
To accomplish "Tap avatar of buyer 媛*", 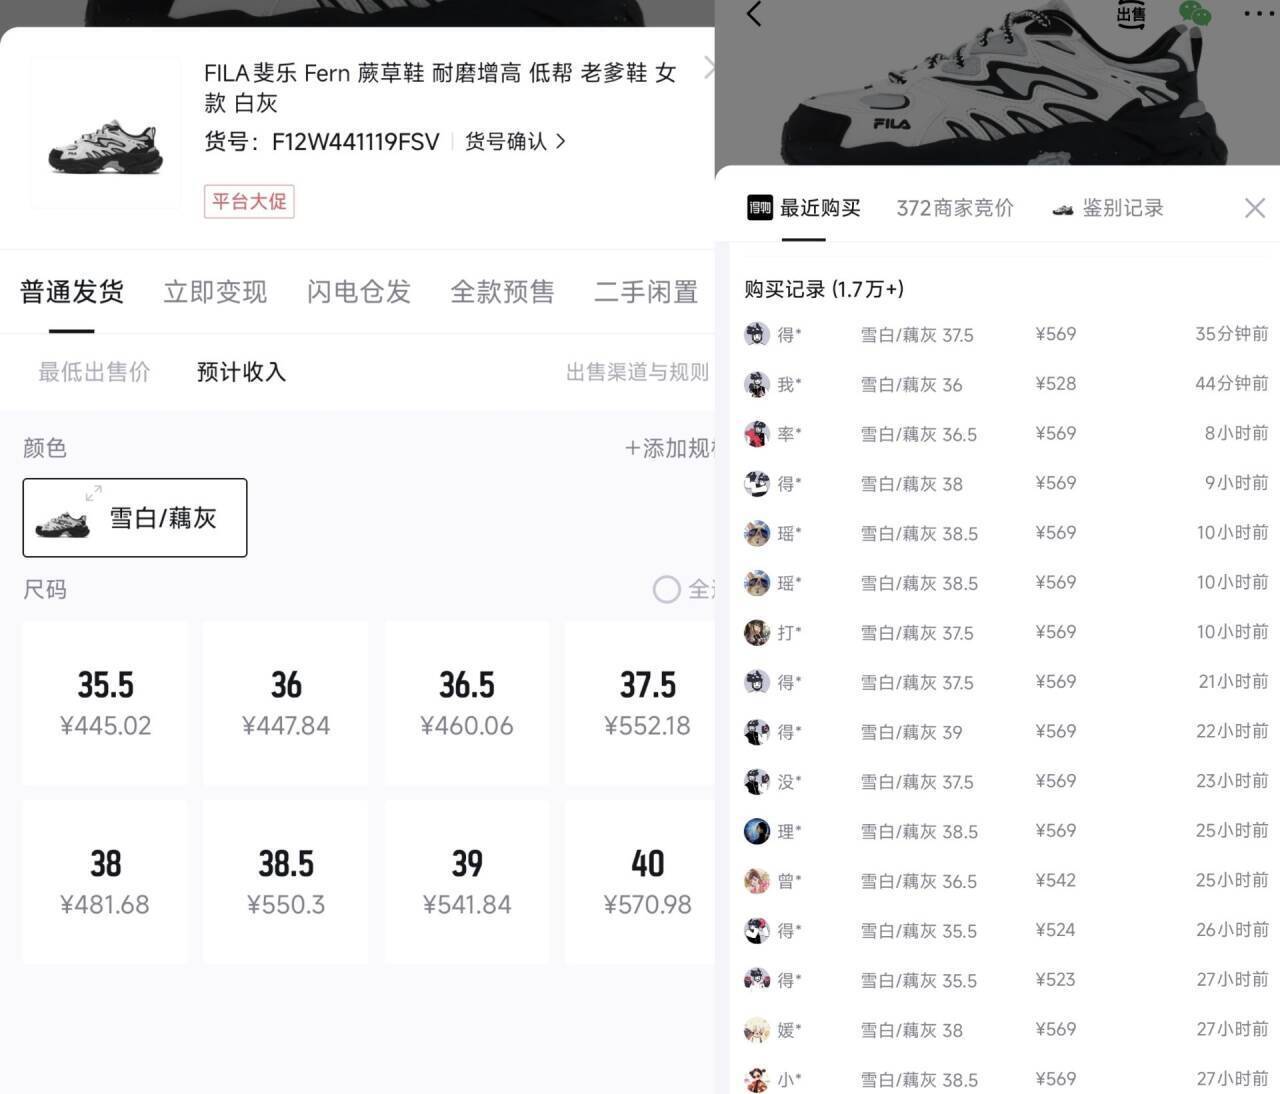I will [x=757, y=1029].
